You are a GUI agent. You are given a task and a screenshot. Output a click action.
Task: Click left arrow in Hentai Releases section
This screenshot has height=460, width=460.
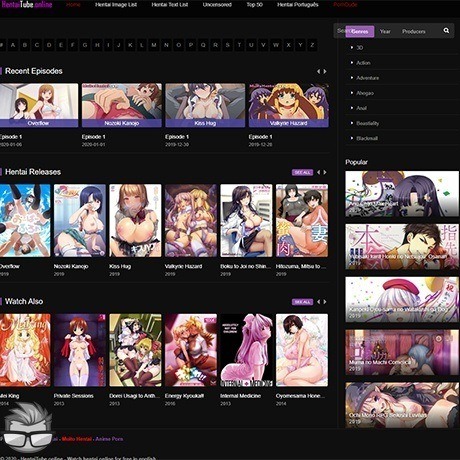(318, 172)
